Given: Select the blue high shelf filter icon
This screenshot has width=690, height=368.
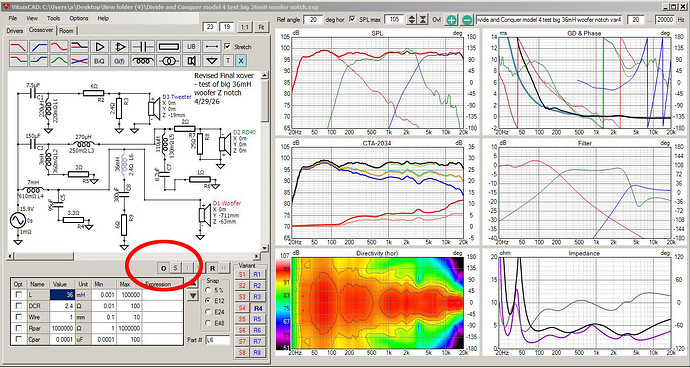Looking at the screenshot, I should (39, 61).
